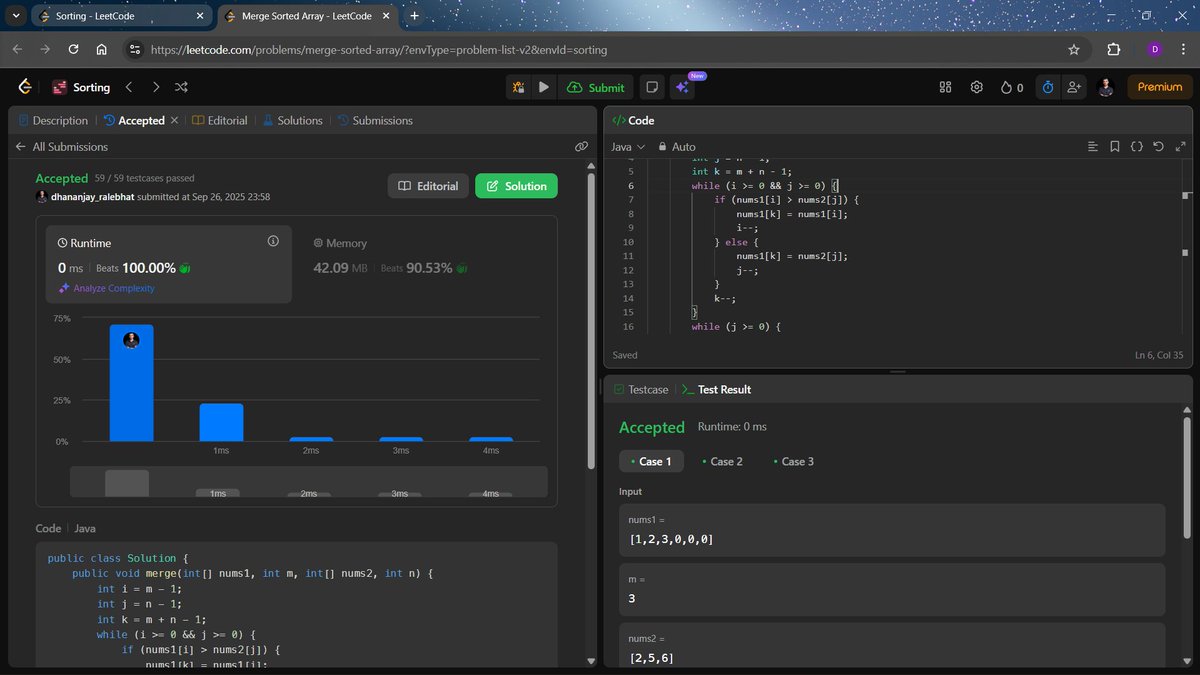Submit the solution
This screenshot has width=1200, height=675.
click(596, 87)
